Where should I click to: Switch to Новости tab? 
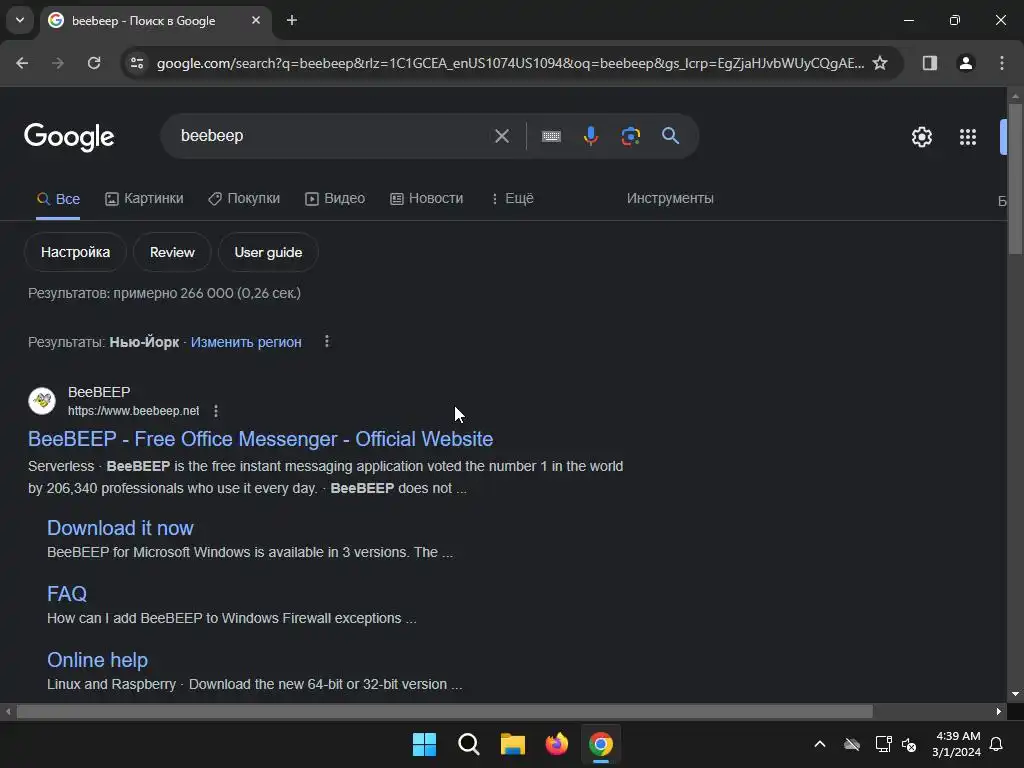point(426,199)
